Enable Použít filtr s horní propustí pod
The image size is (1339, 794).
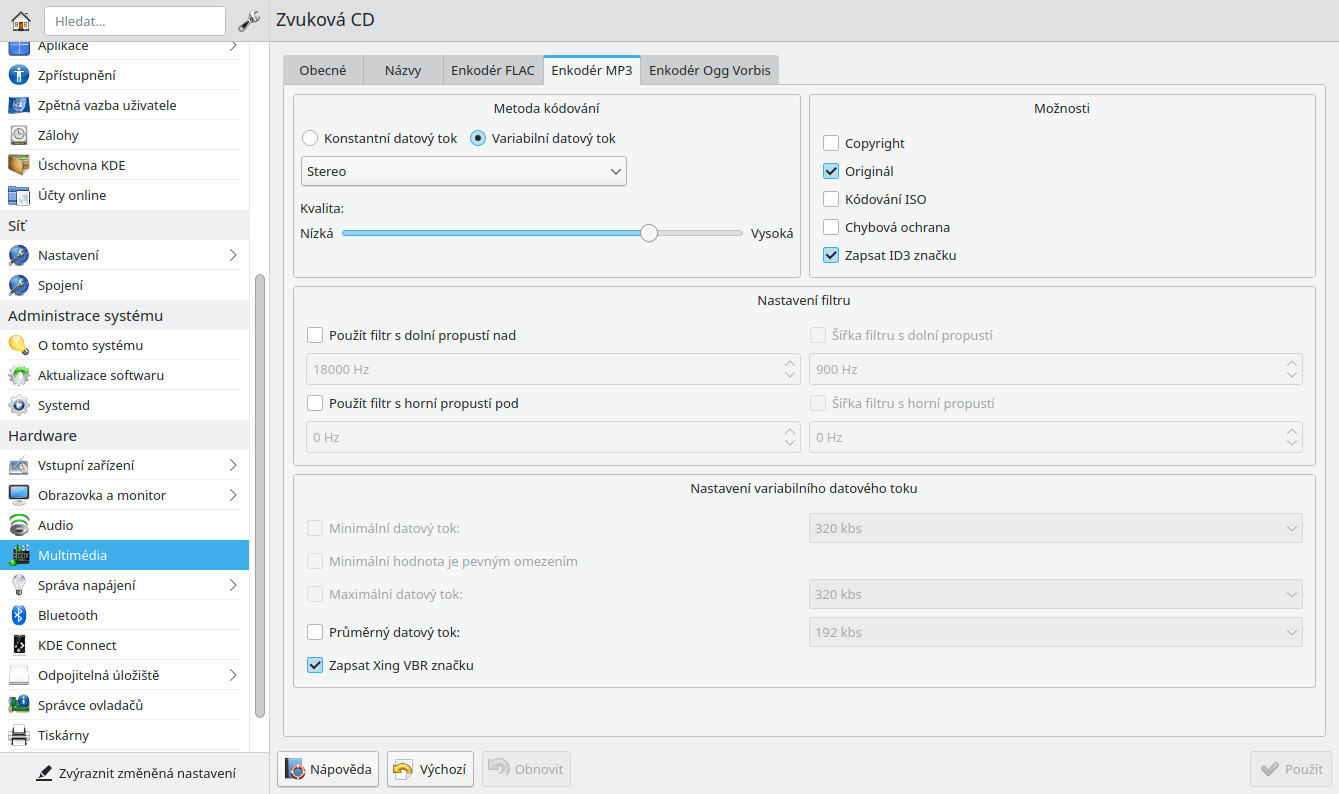pyautogui.click(x=315, y=403)
